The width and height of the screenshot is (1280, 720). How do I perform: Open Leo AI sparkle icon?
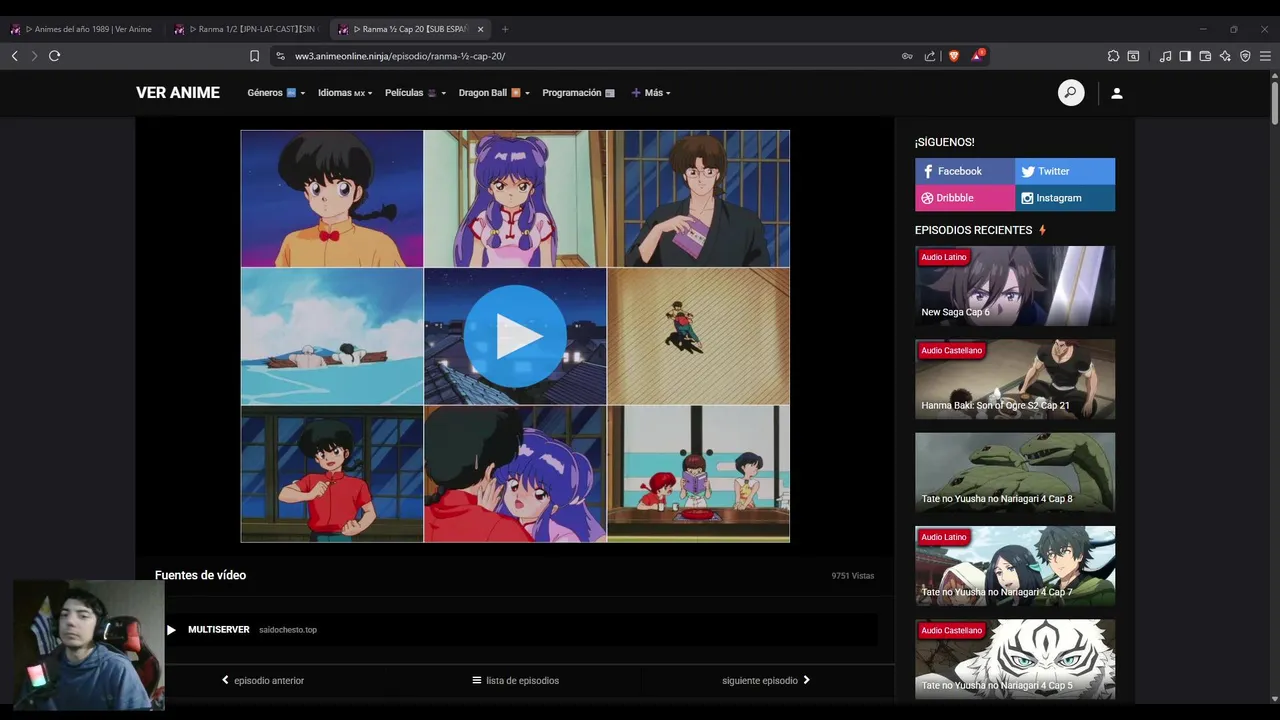[x=1225, y=56]
